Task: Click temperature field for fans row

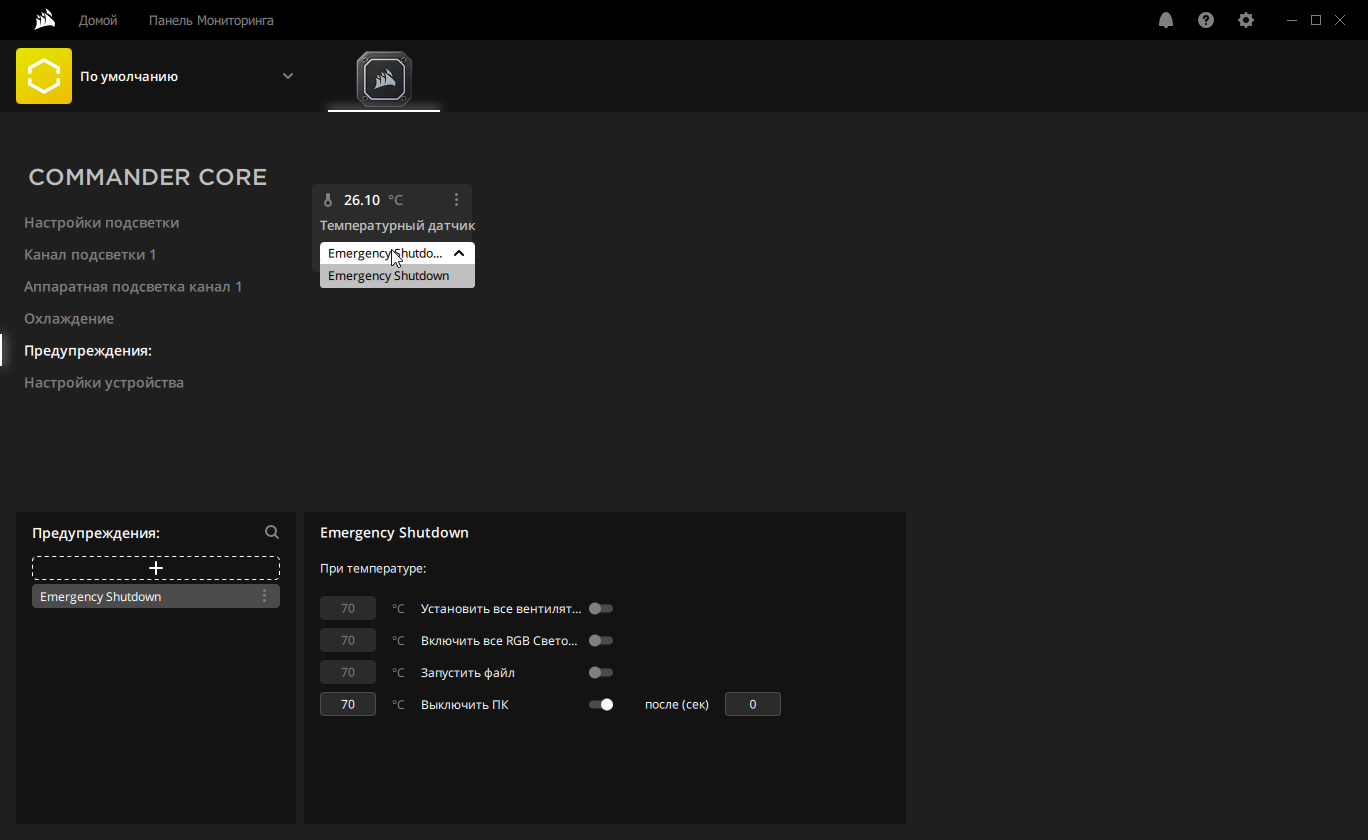Action: pyautogui.click(x=348, y=608)
